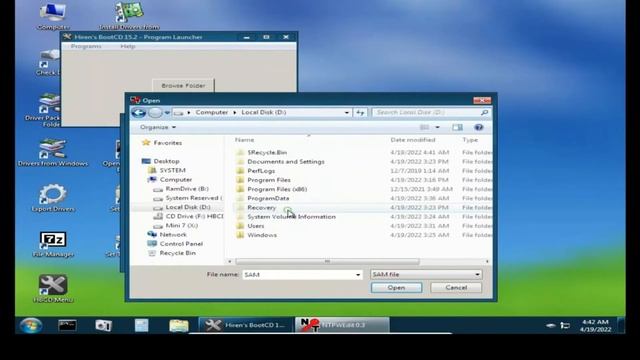Launch HBCD Menu desktop shortcut
This screenshot has width=640, height=360.
[53, 289]
